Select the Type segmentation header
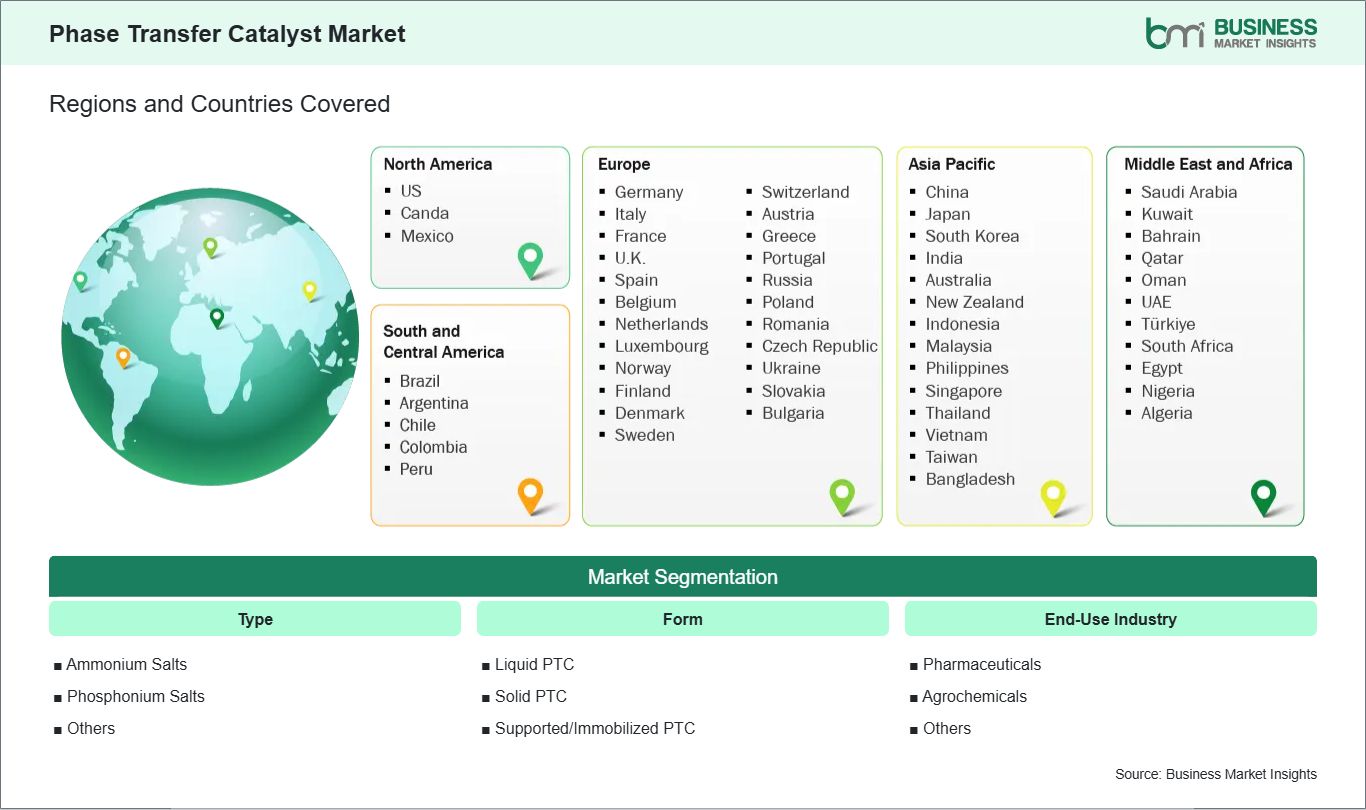 pyautogui.click(x=255, y=619)
